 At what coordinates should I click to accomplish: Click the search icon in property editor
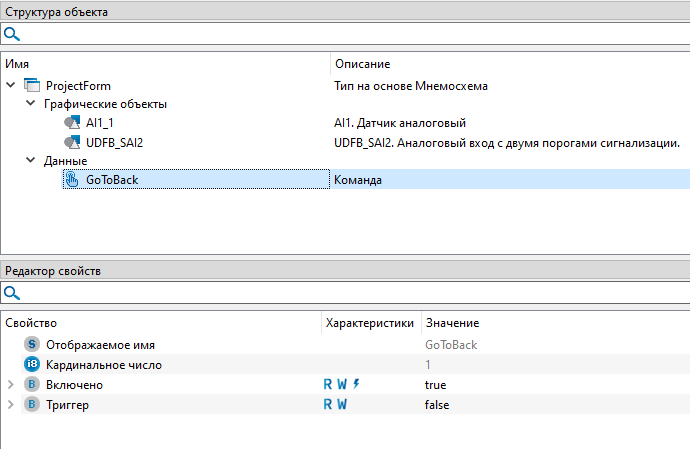coord(11,293)
